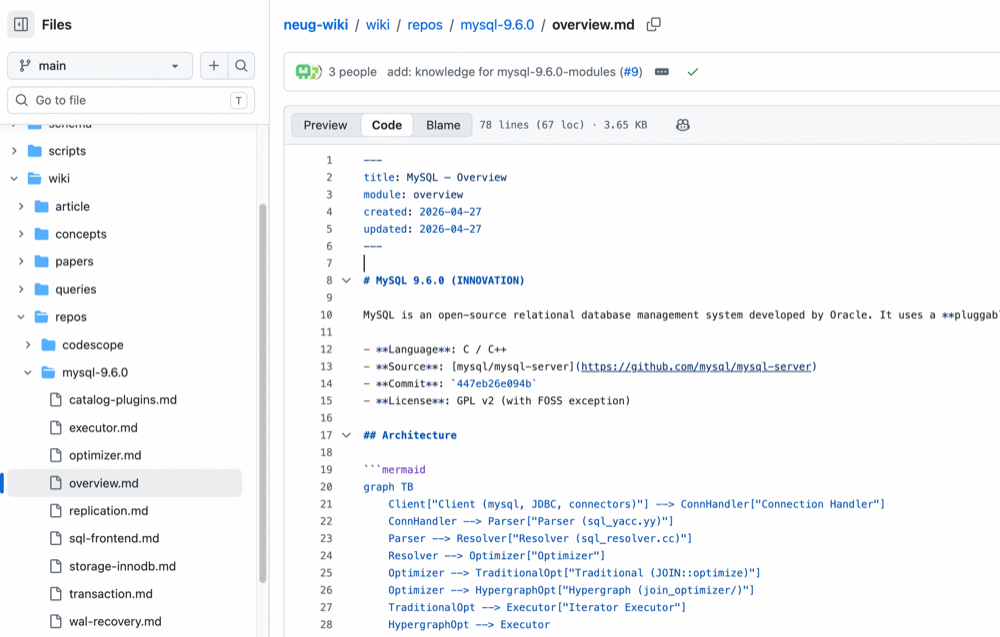Open replication.md file
This screenshot has width=1000, height=637.
click(108, 511)
